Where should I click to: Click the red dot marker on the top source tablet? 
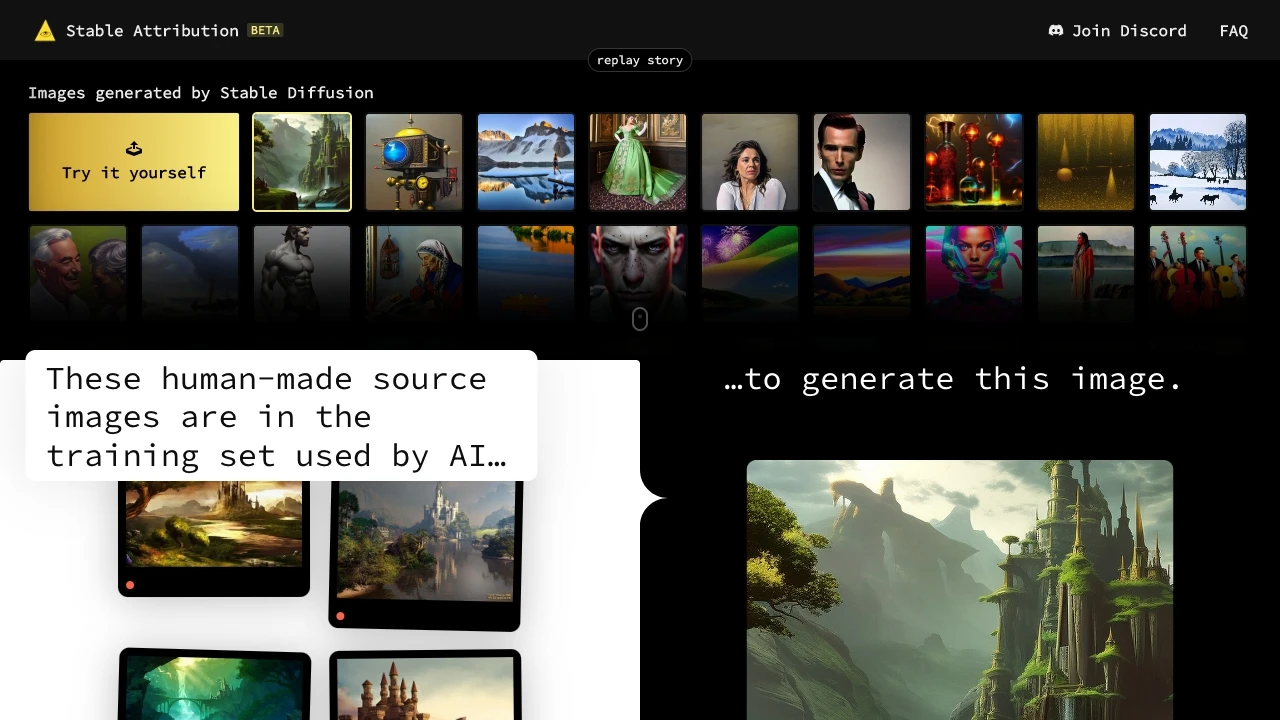pyautogui.click(x=130, y=584)
